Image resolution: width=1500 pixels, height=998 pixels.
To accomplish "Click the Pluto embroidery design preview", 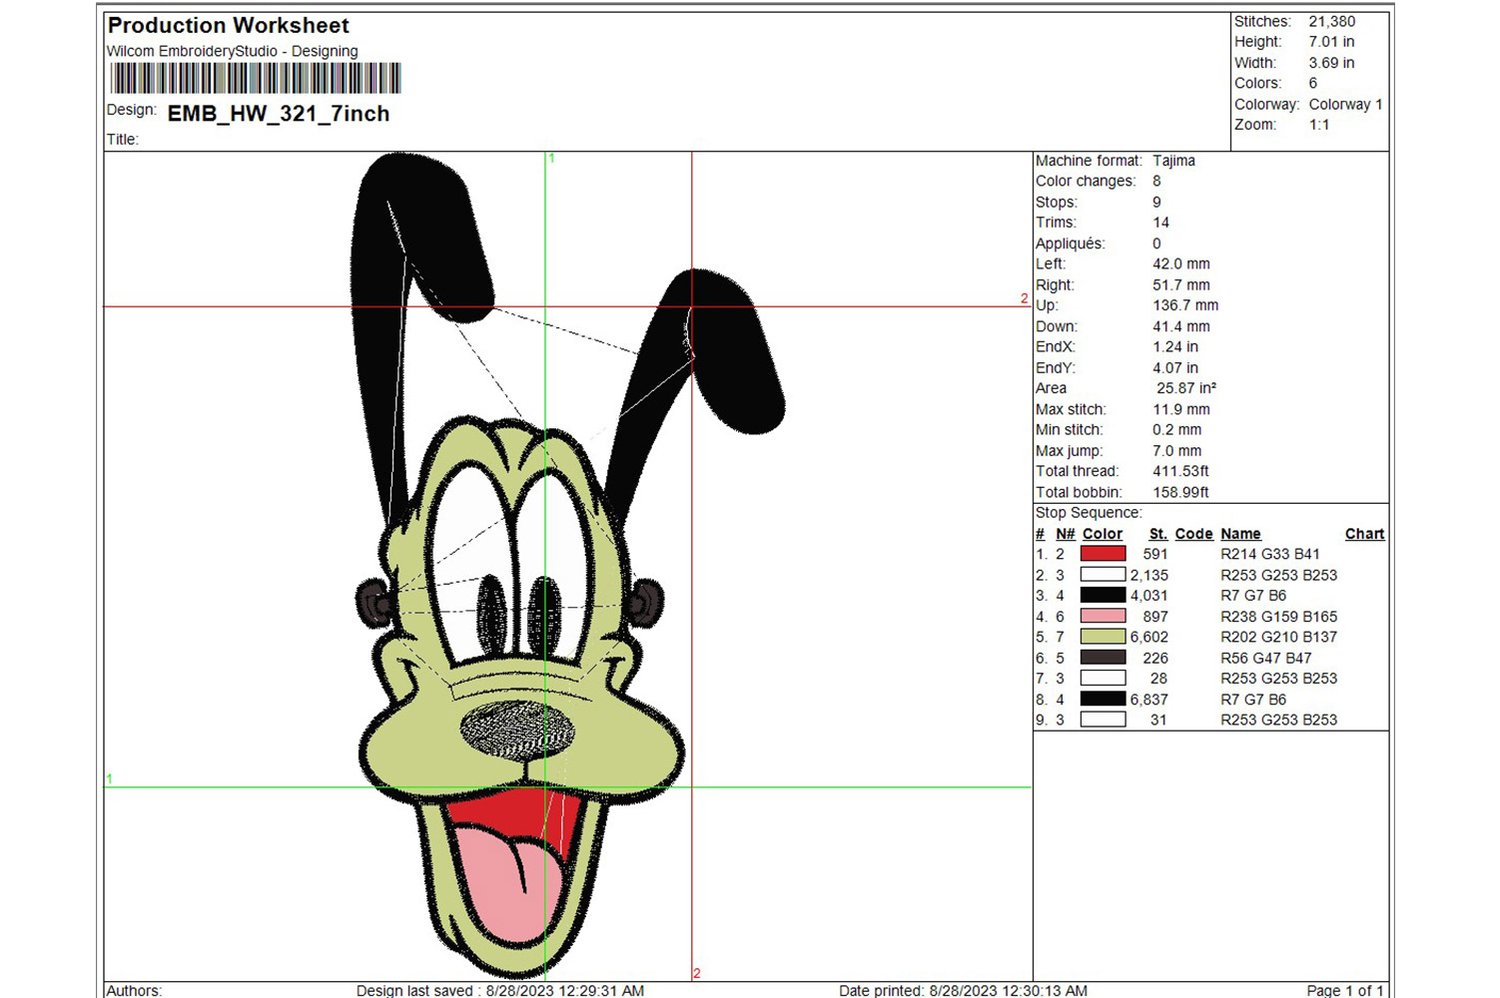I will click(x=568, y=566).
